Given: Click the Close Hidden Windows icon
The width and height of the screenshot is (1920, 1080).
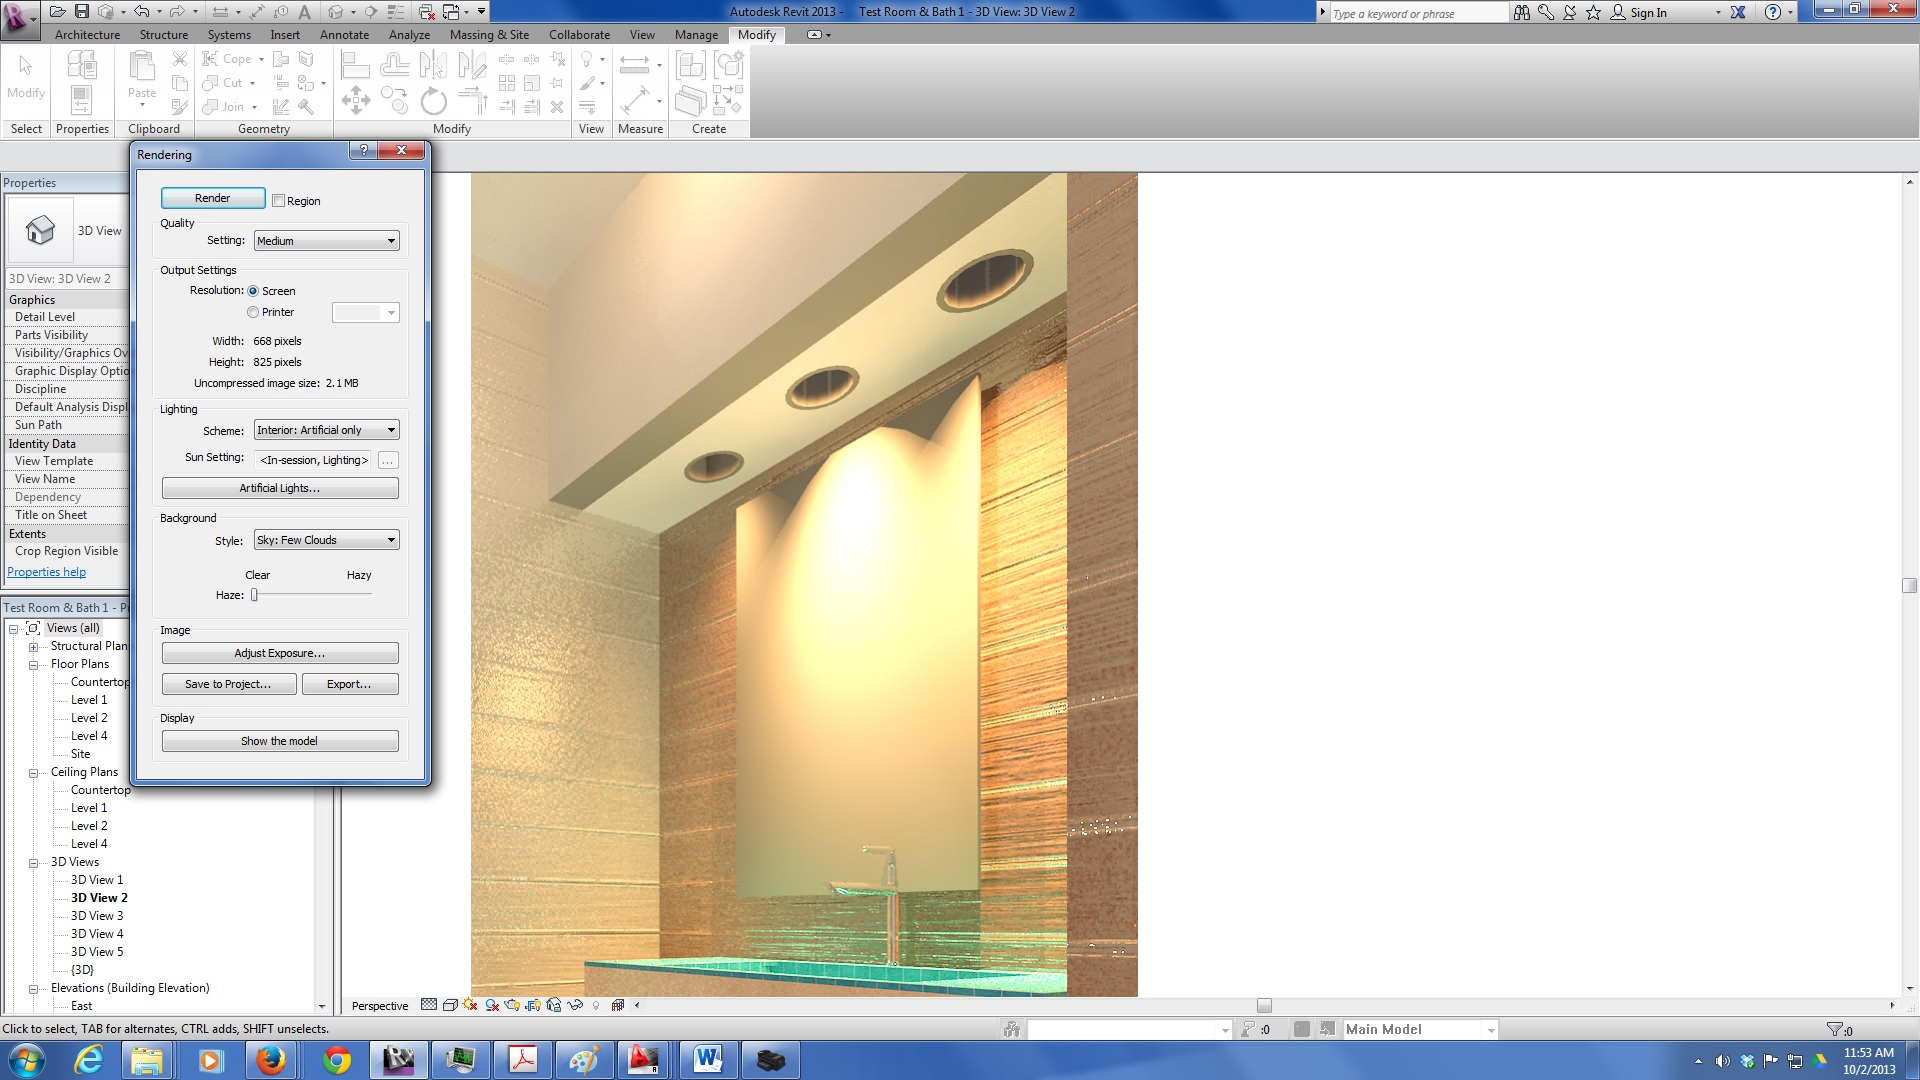Looking at the screenshot, I should (427, 12).
